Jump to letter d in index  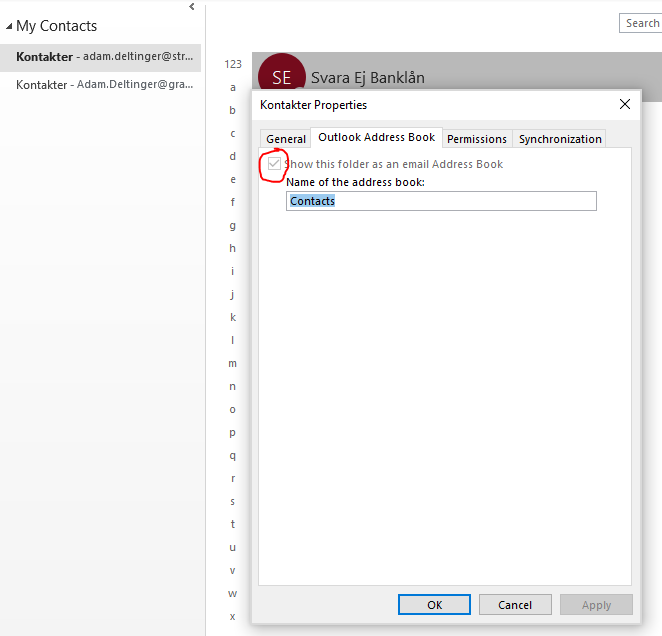point(233,156)
